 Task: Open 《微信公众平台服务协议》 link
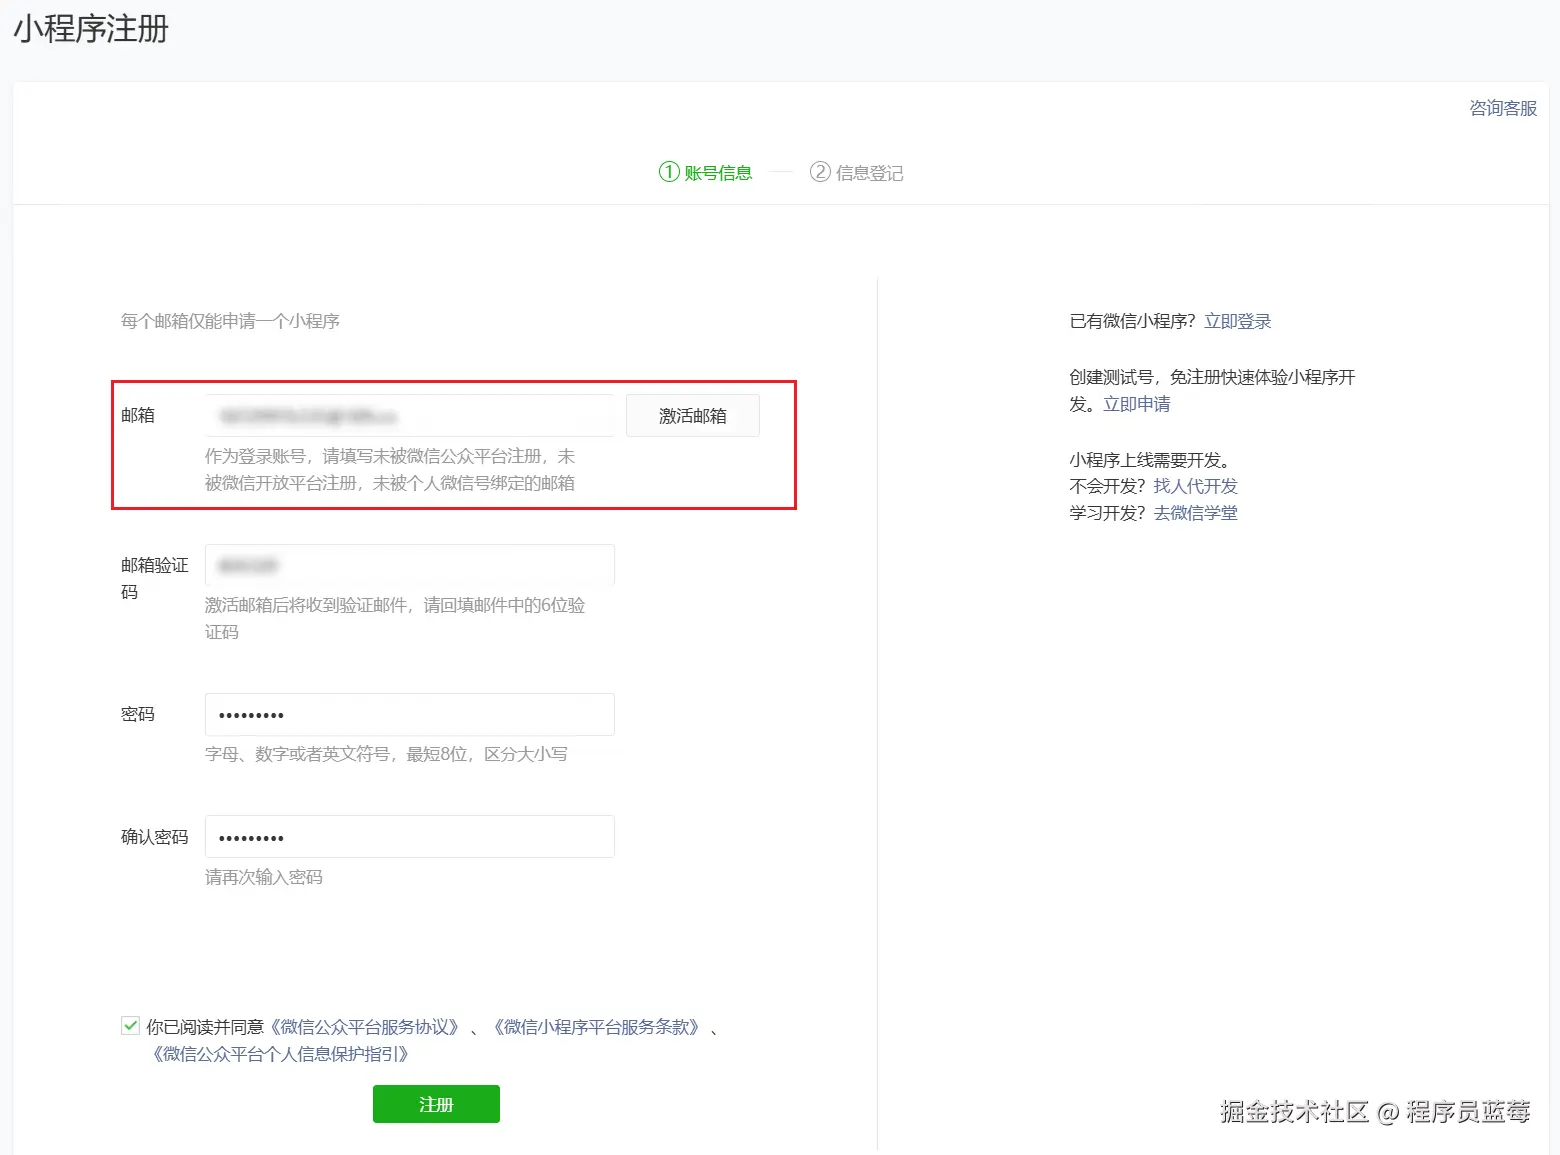point(365,1027)
